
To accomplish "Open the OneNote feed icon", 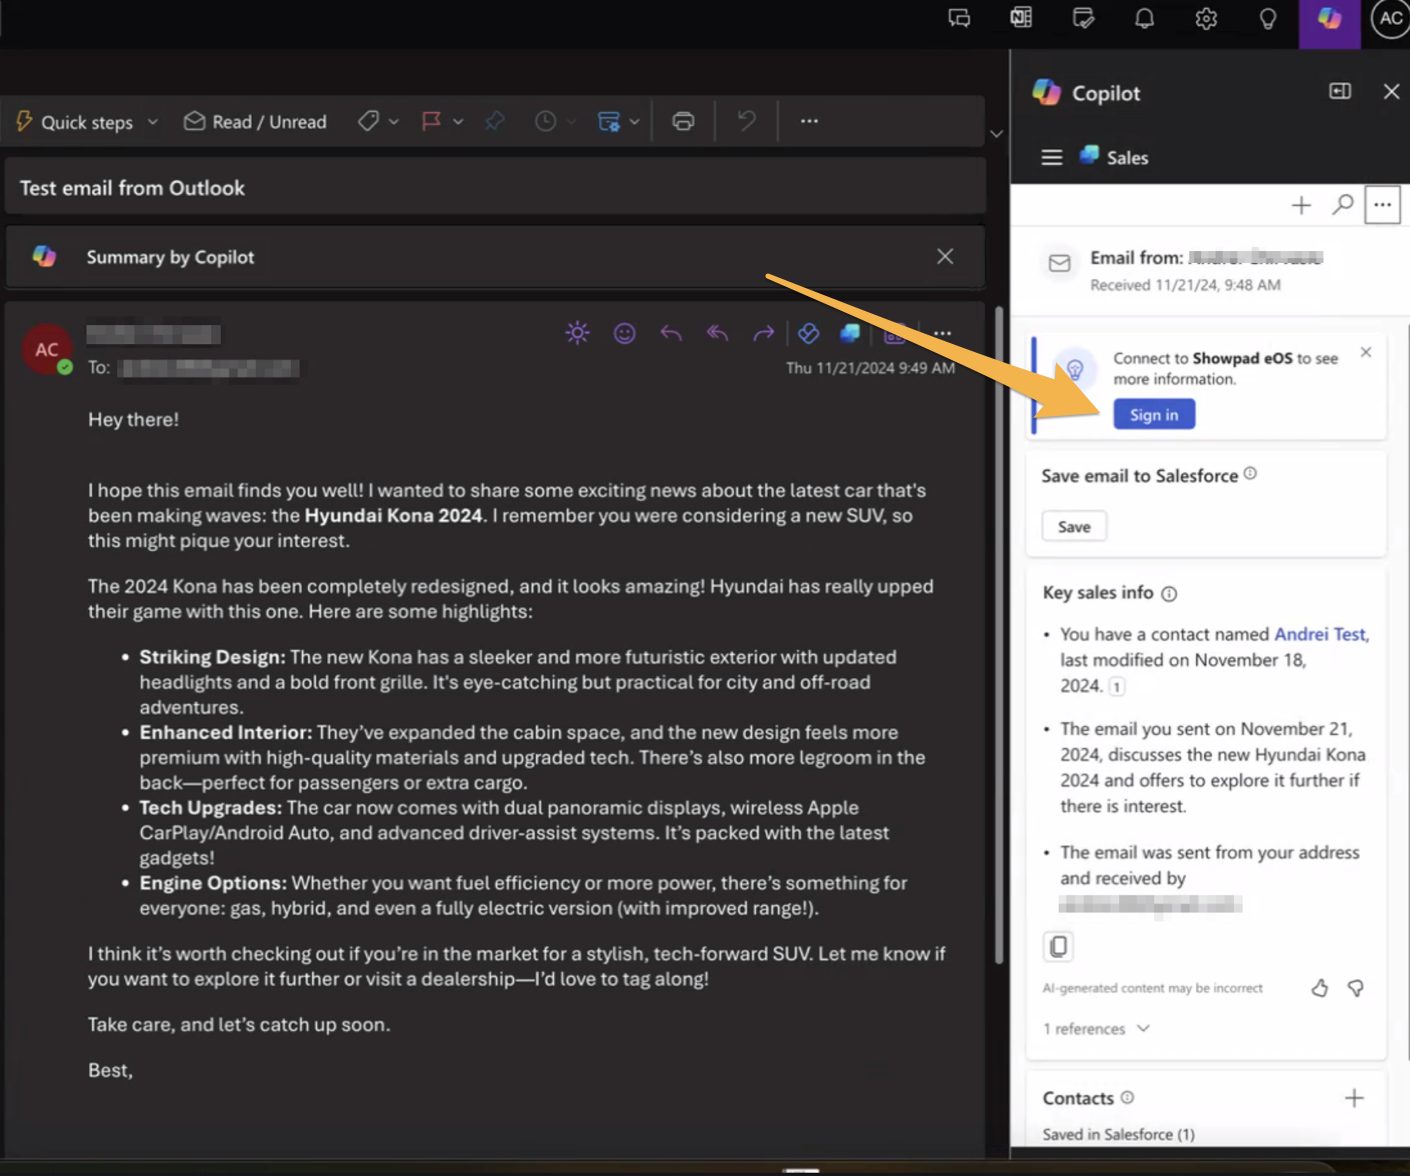I will pyautogui.click(x=1021, y=18).
